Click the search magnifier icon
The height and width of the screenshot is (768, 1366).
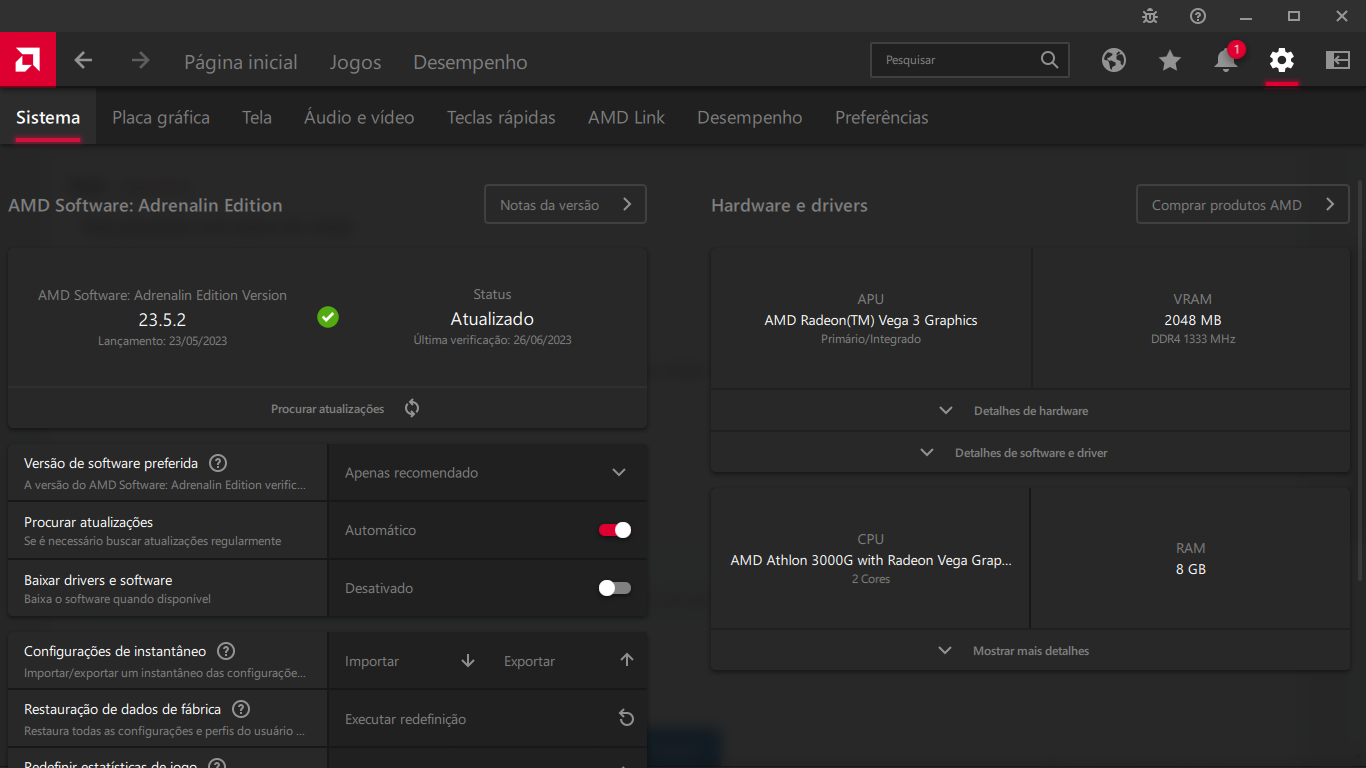1049,60
